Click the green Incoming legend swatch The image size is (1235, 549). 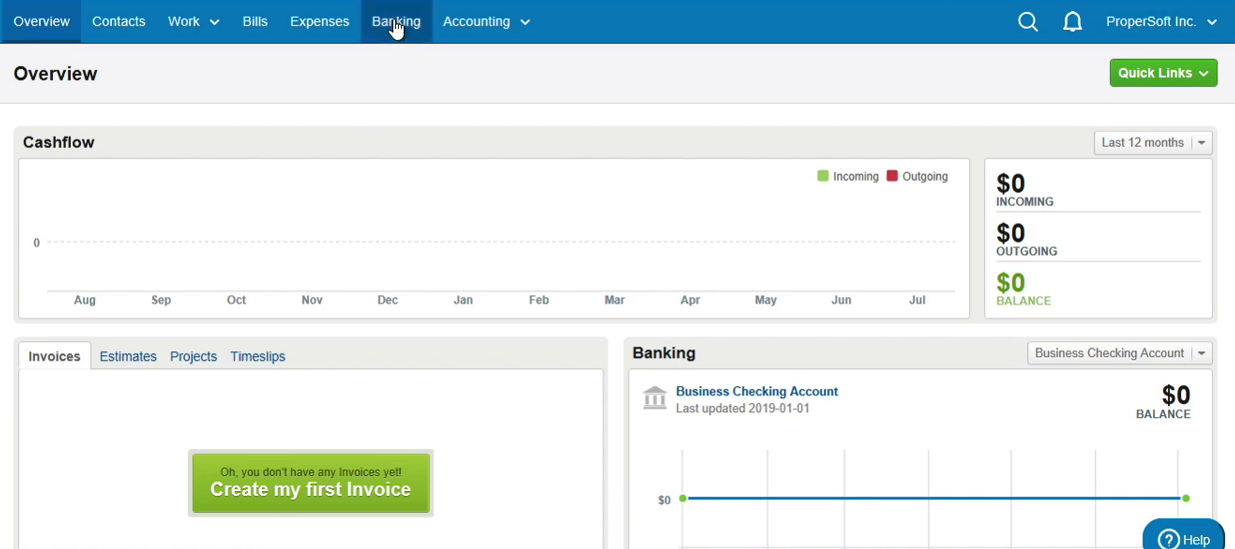click(823, 176)
